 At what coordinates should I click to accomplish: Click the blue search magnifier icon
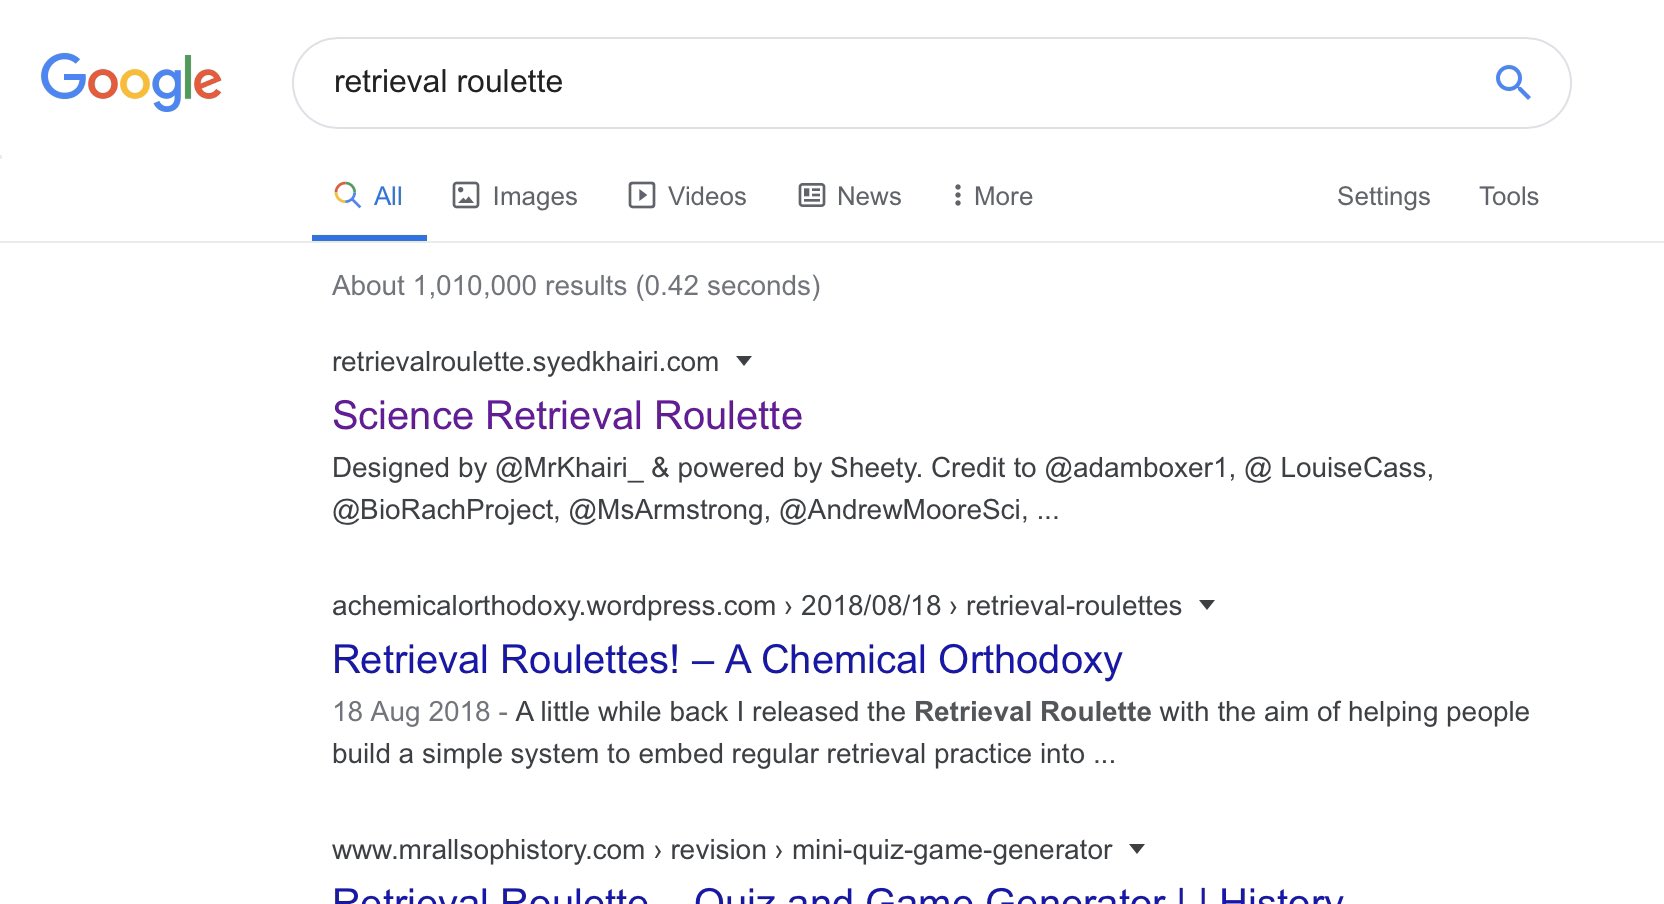[1512, 82]
